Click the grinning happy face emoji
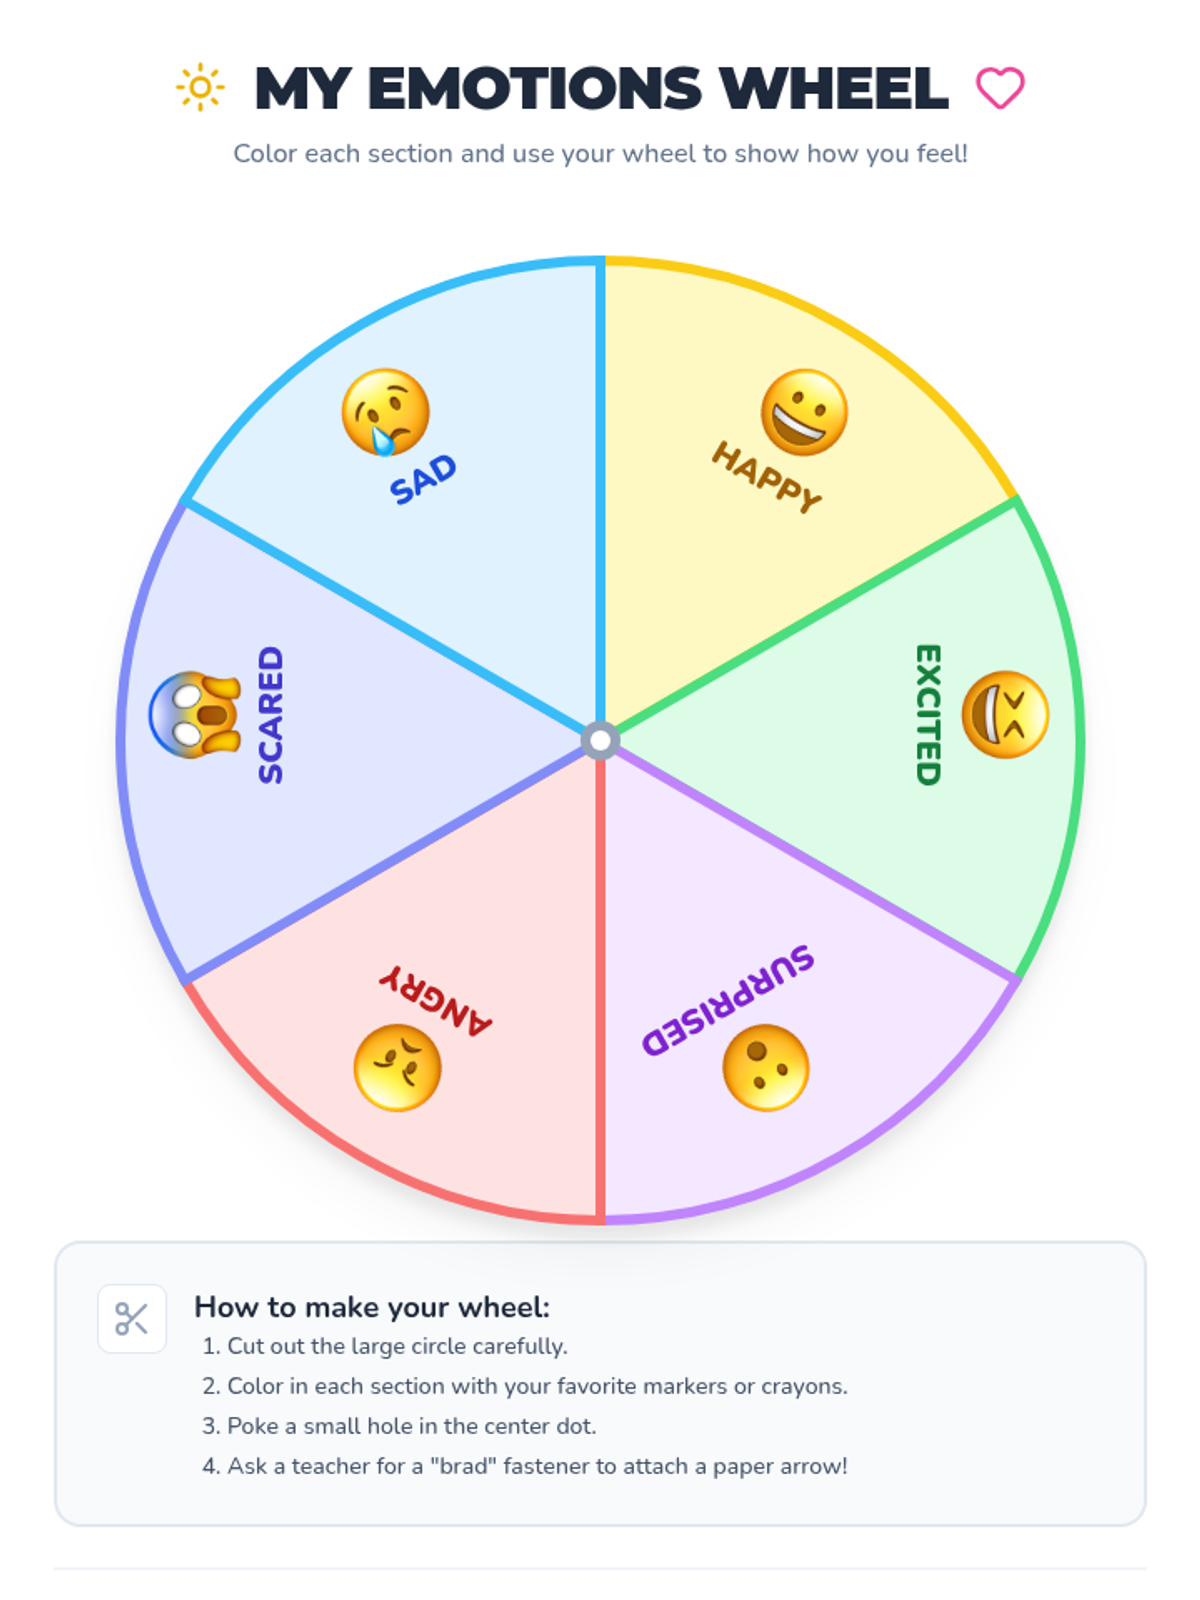 coord(804,412)
